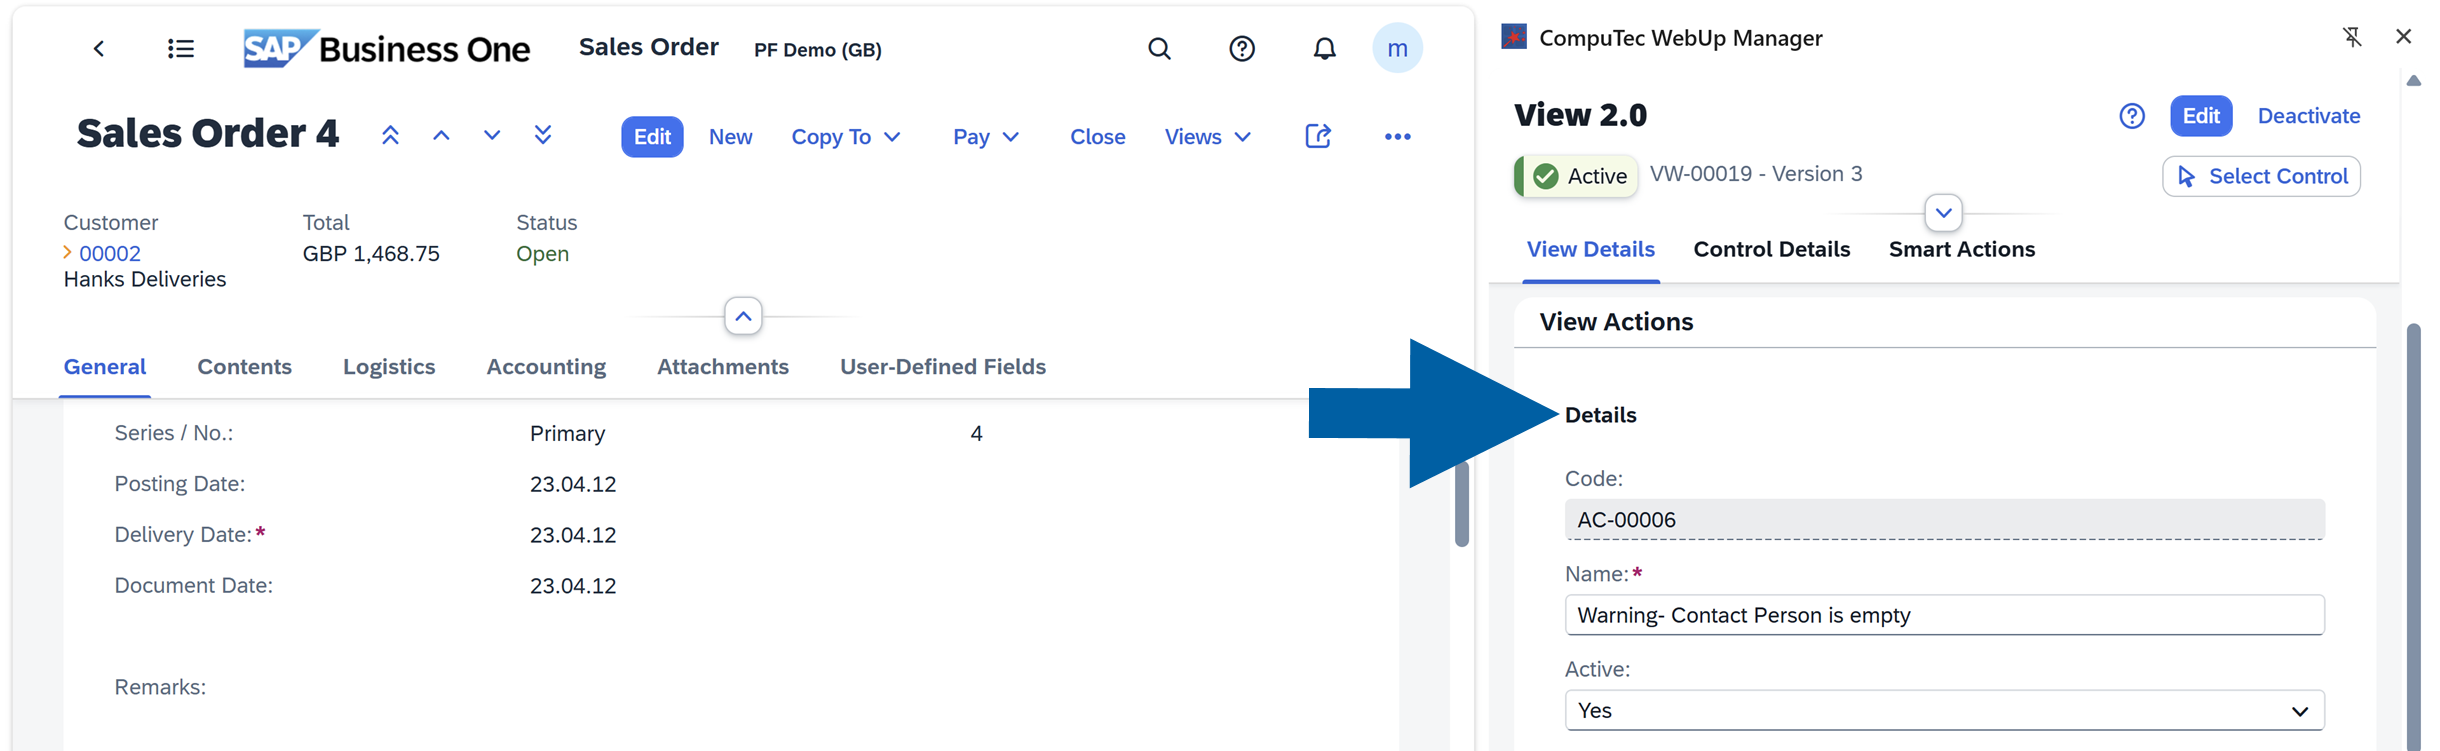Open notifications bell
Screen dimensions: 2440x751
coord(1325,49)
